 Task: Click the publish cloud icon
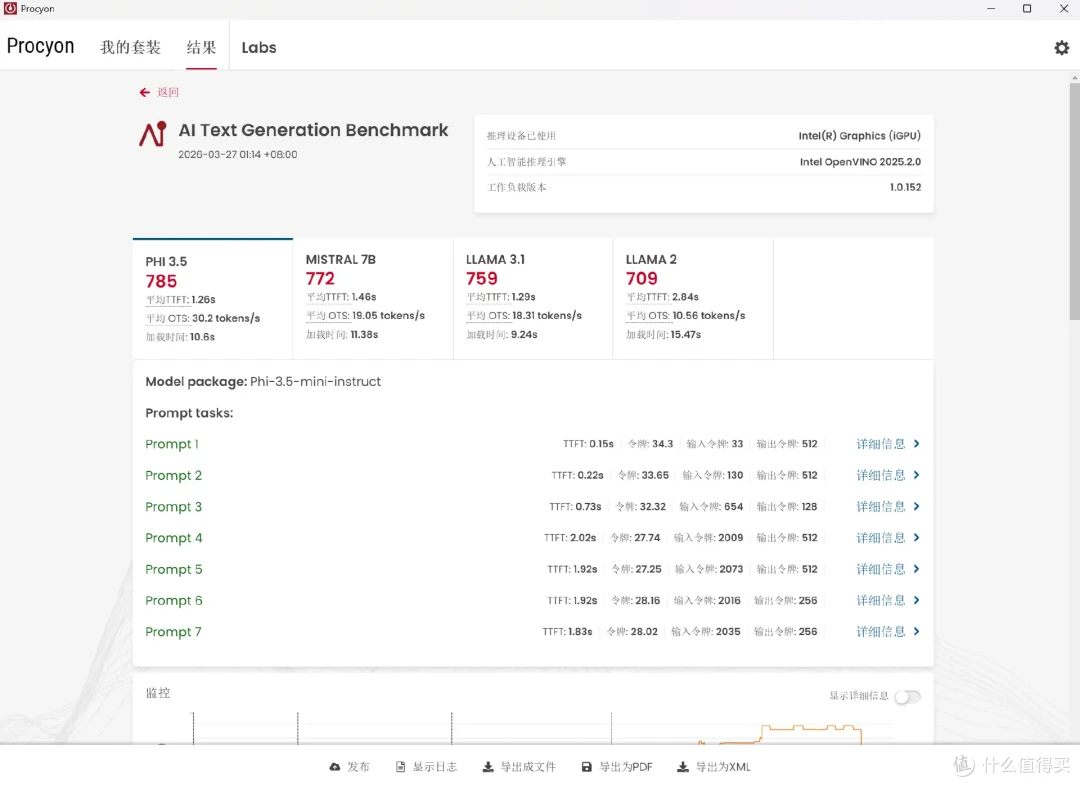[x=335, y=767]
